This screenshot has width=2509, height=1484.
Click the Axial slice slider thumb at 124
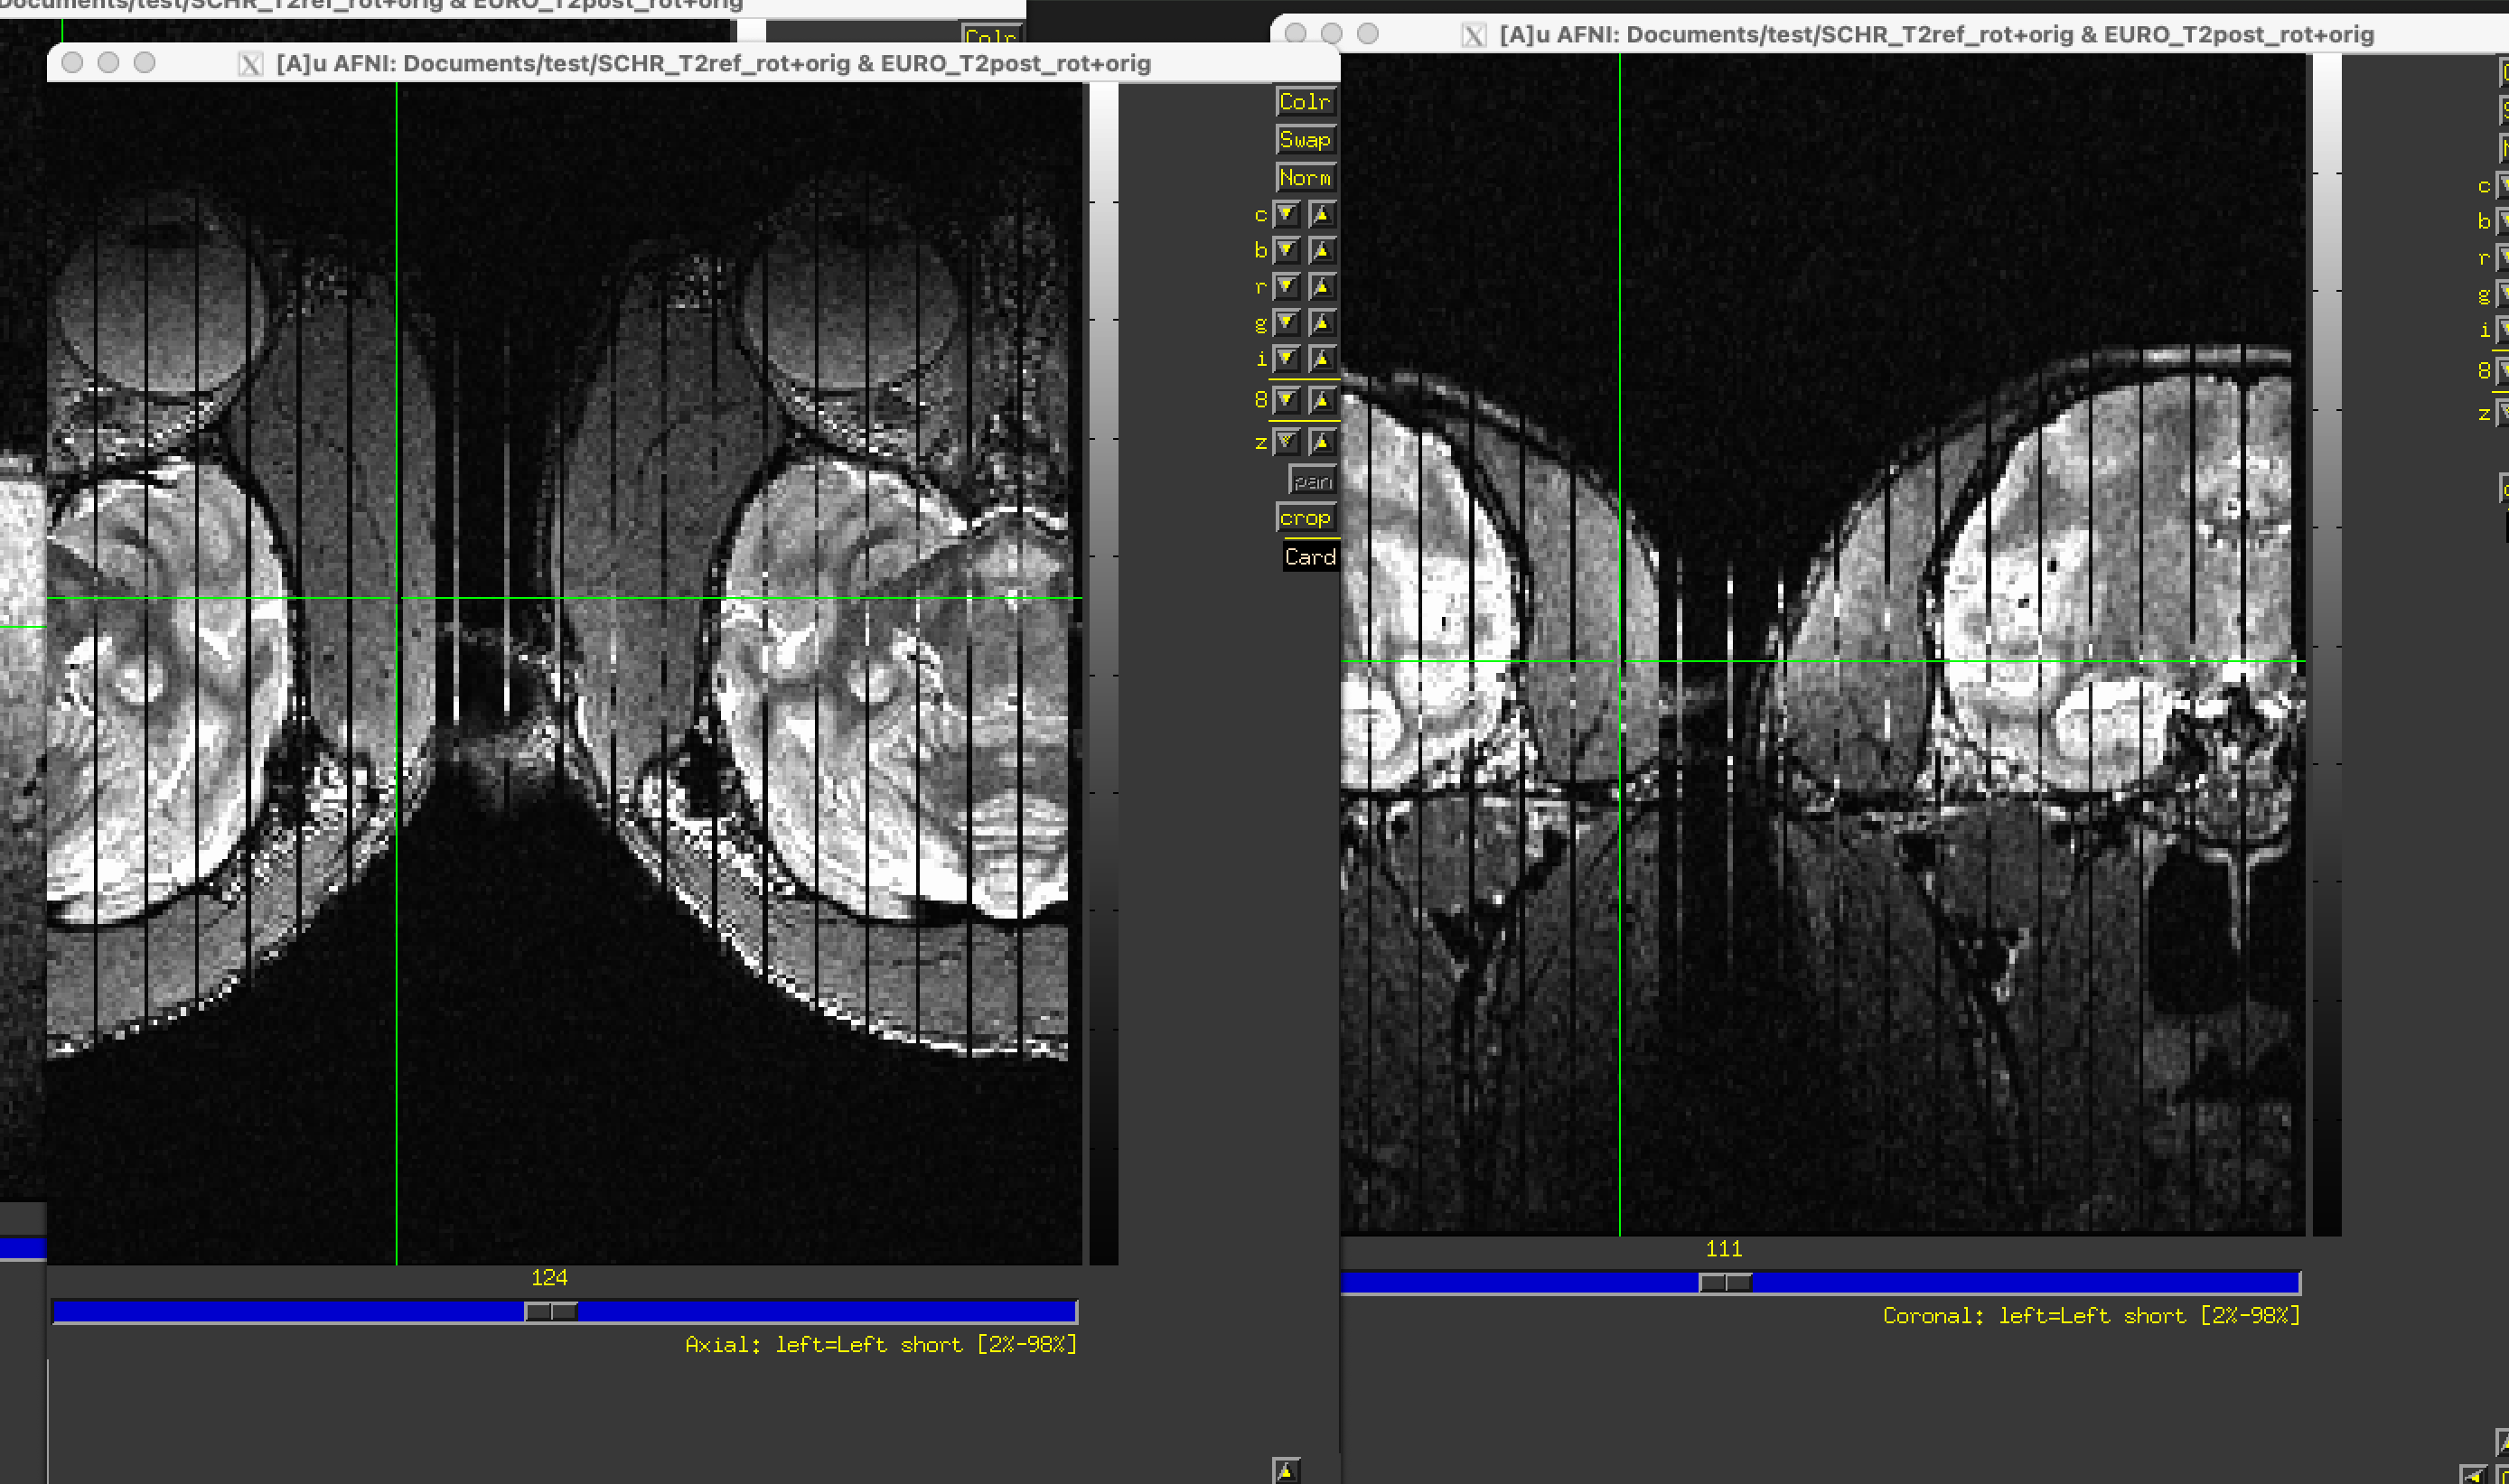click(x=551, y=1311)
